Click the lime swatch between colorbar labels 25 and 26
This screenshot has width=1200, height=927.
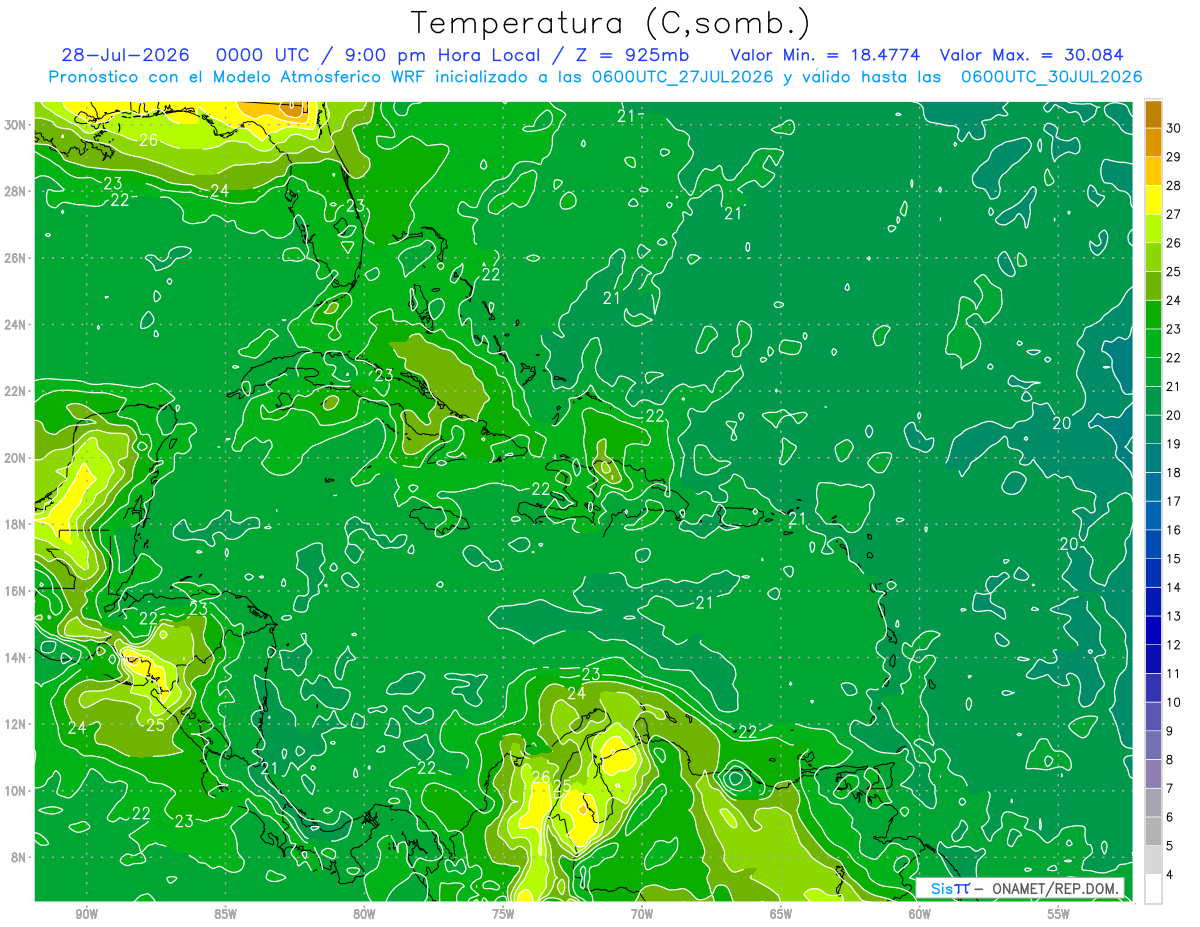tap(1153, 257)
